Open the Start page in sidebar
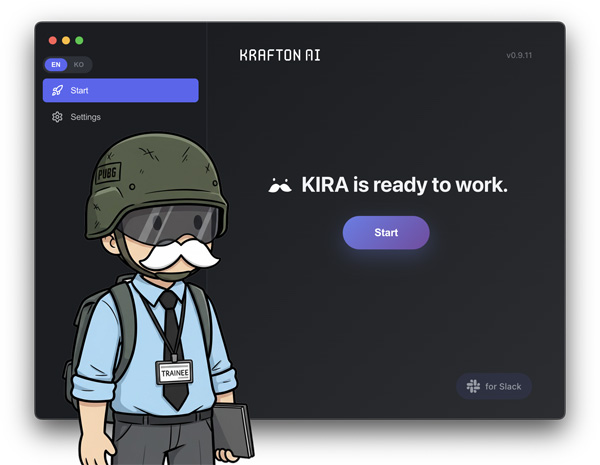 [x=120, y=91]
